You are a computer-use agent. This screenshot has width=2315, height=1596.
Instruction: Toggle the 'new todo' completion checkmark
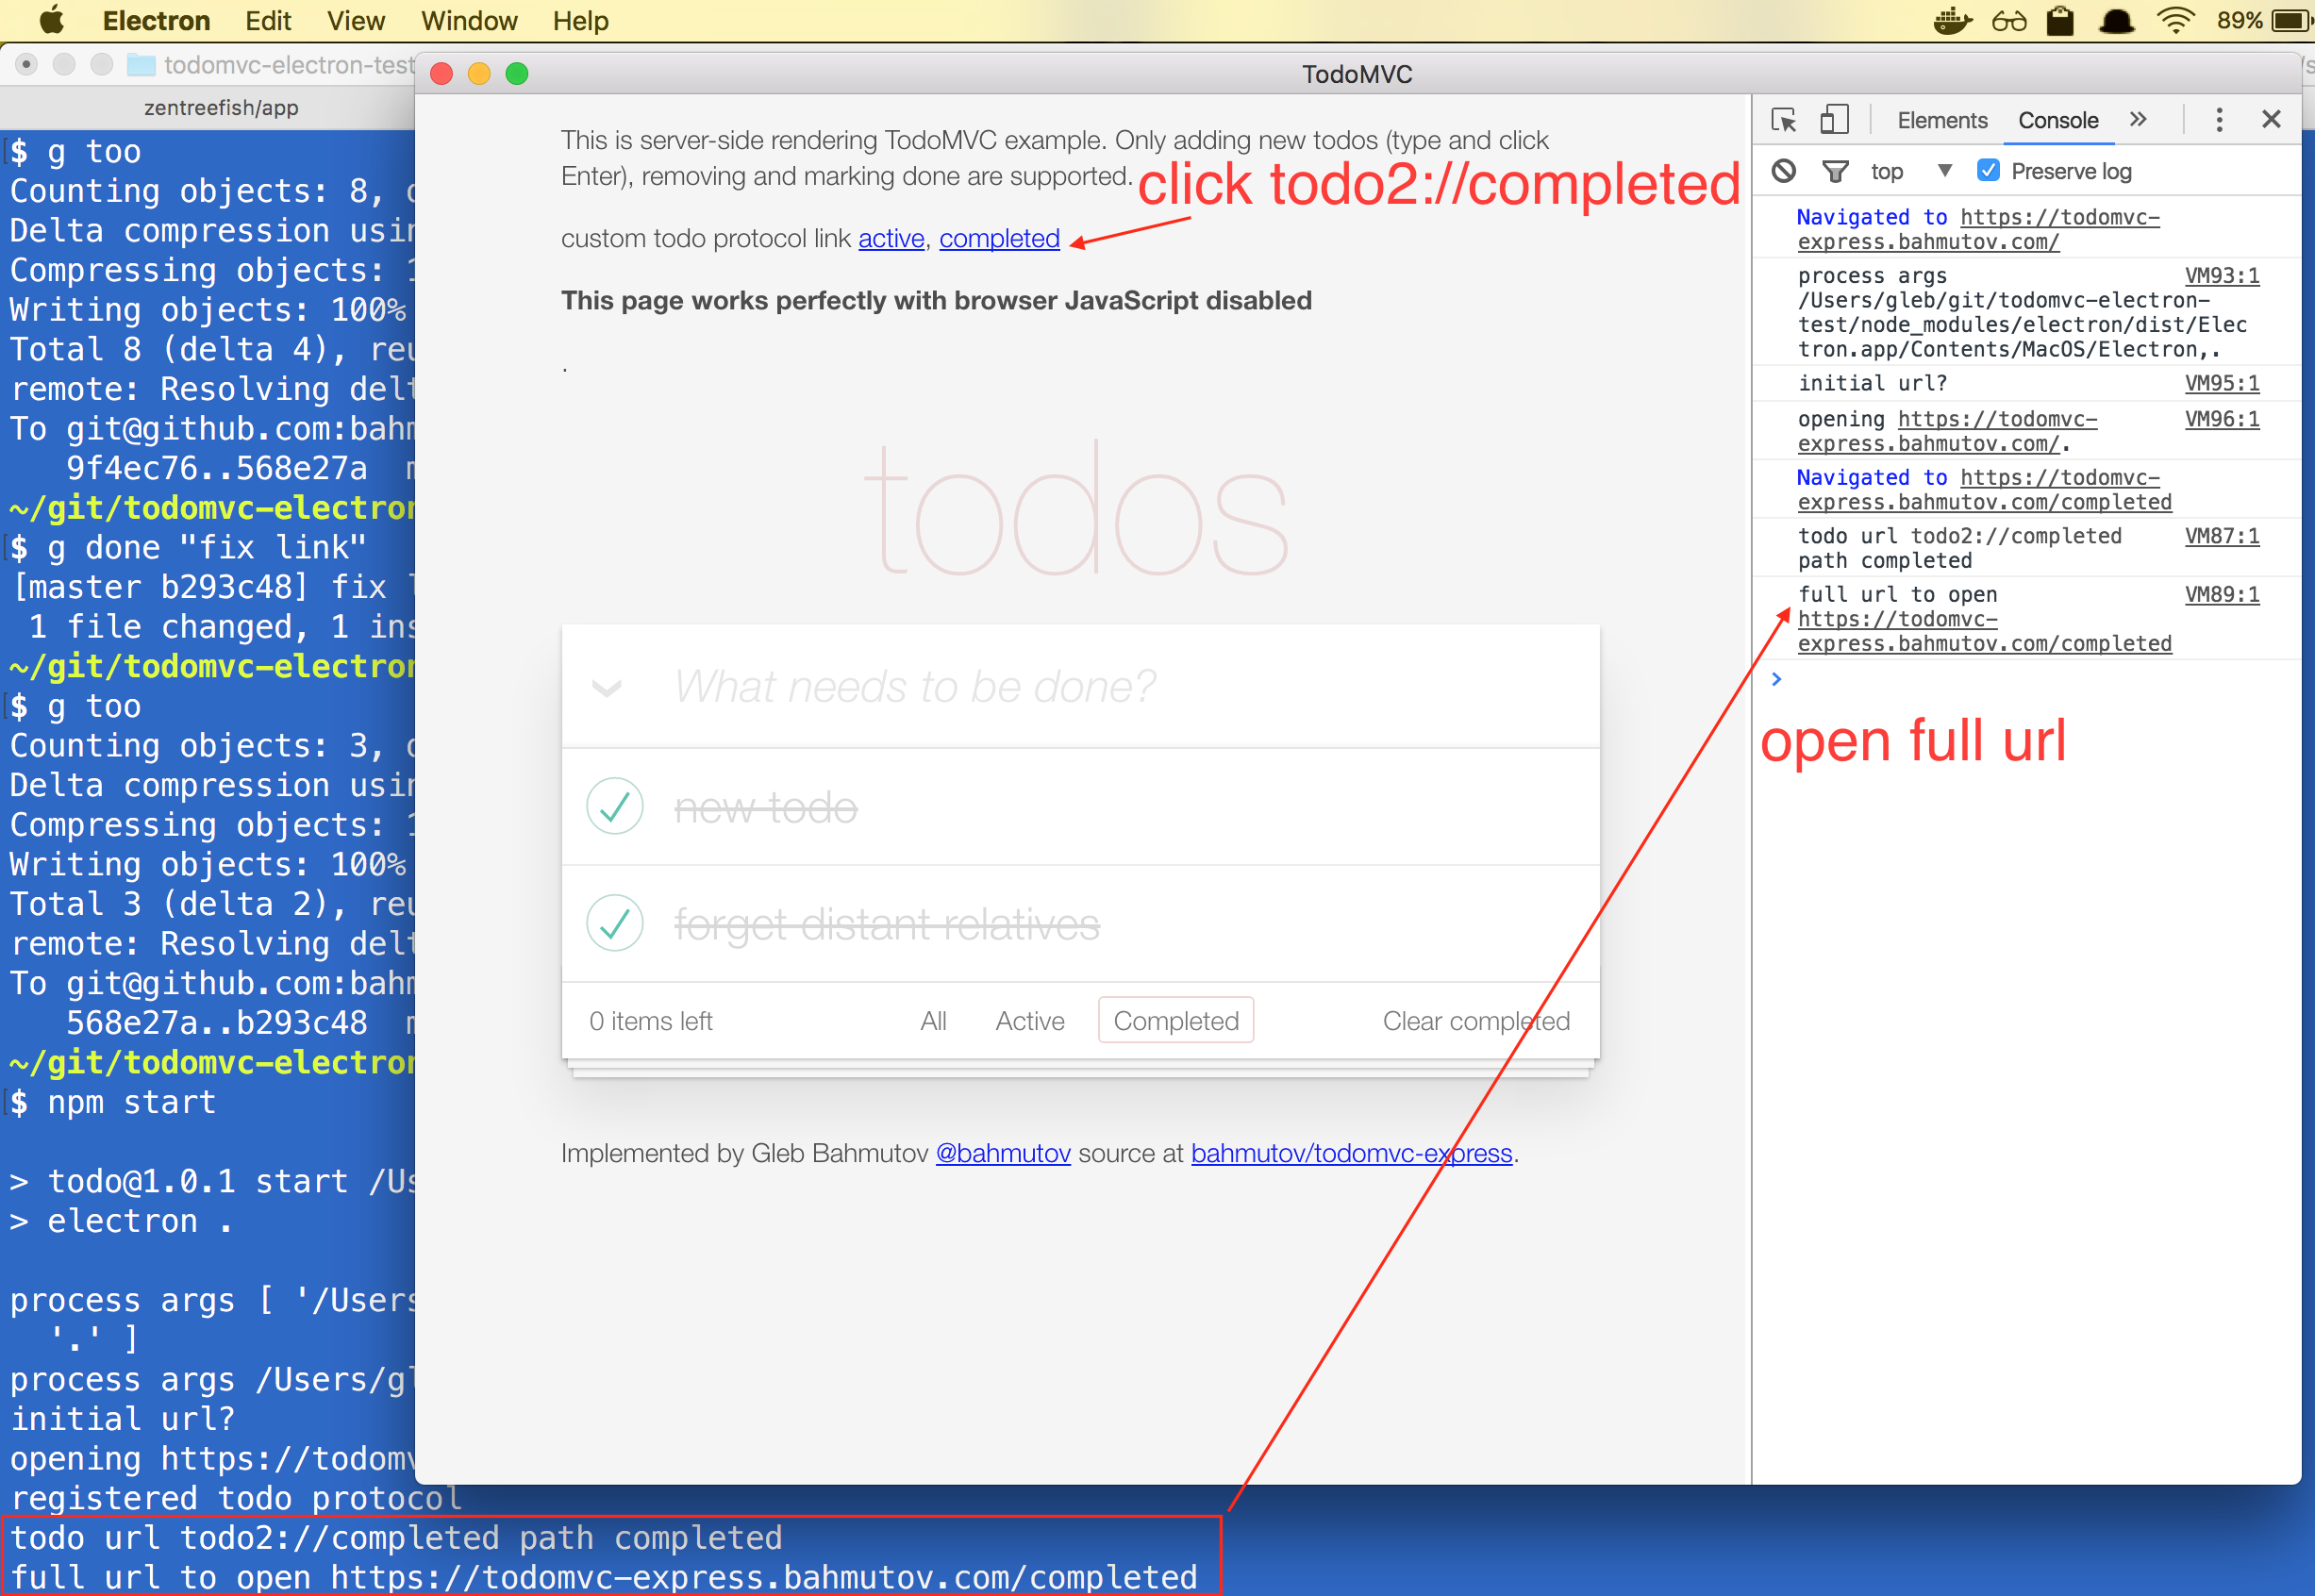pos(614,806)
